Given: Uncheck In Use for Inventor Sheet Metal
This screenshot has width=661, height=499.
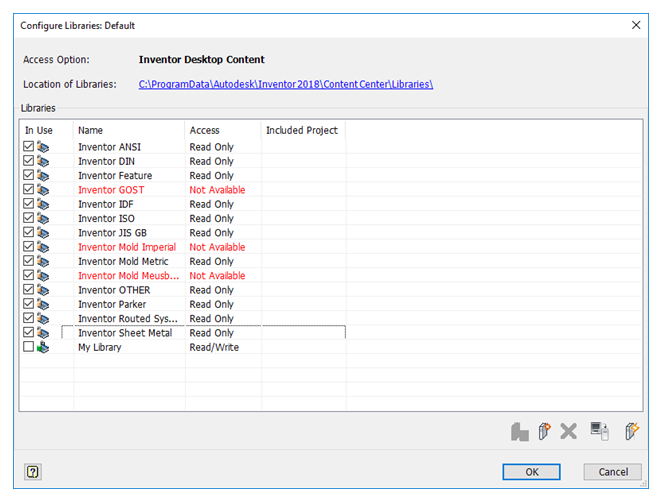Looking at the screenshot, I should click(x=28, y=333).
